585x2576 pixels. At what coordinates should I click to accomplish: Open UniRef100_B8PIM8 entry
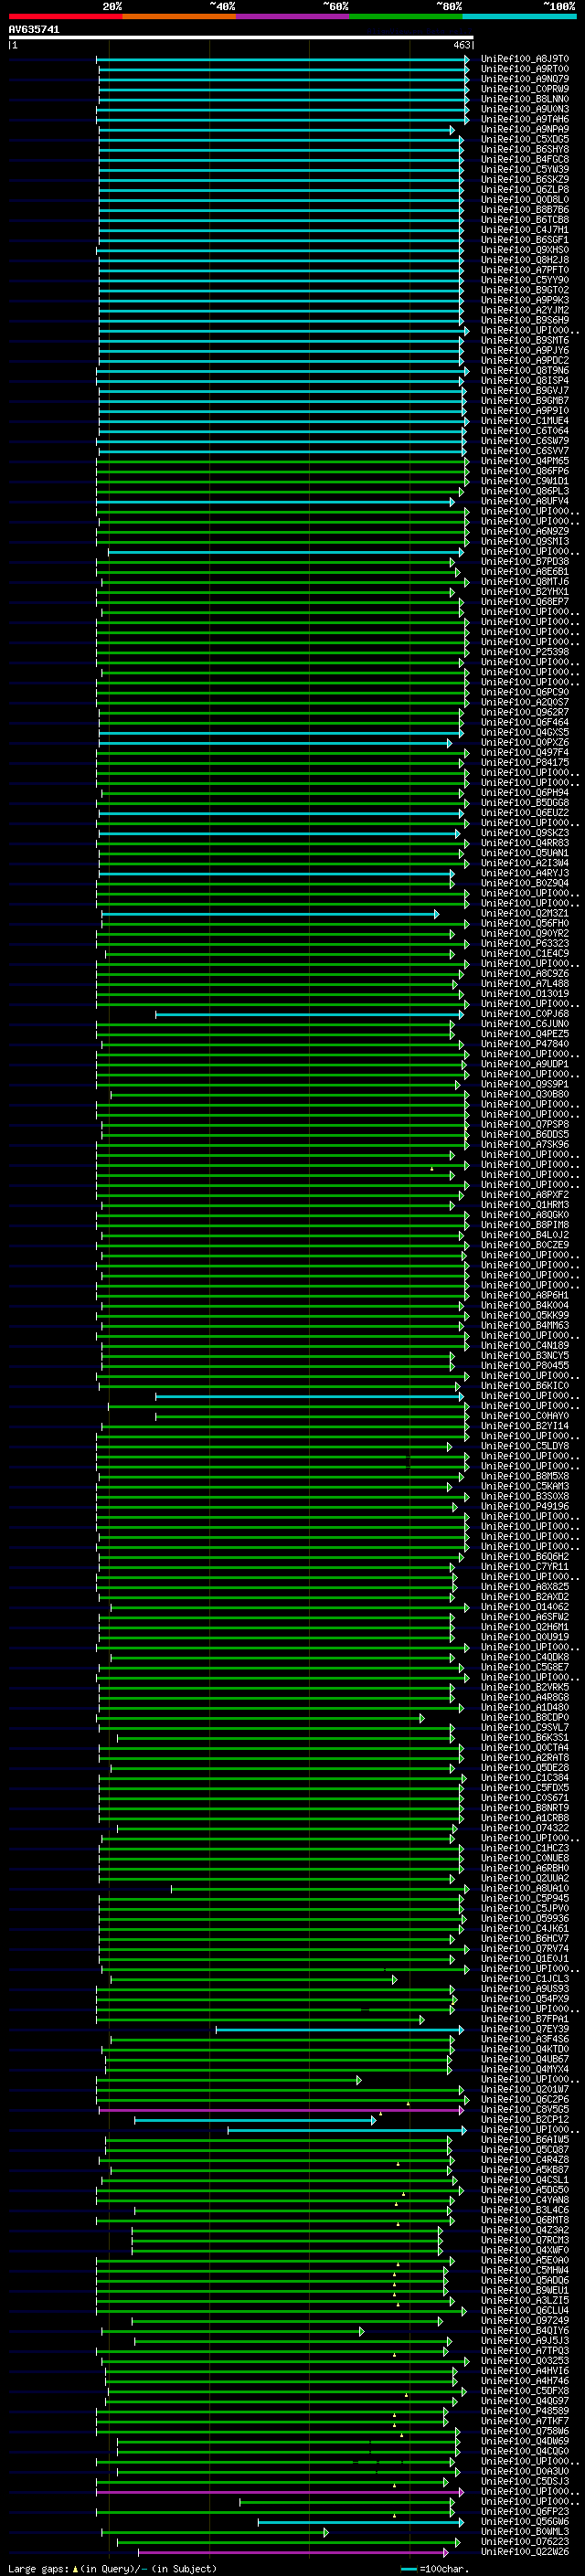(525, 1225)
